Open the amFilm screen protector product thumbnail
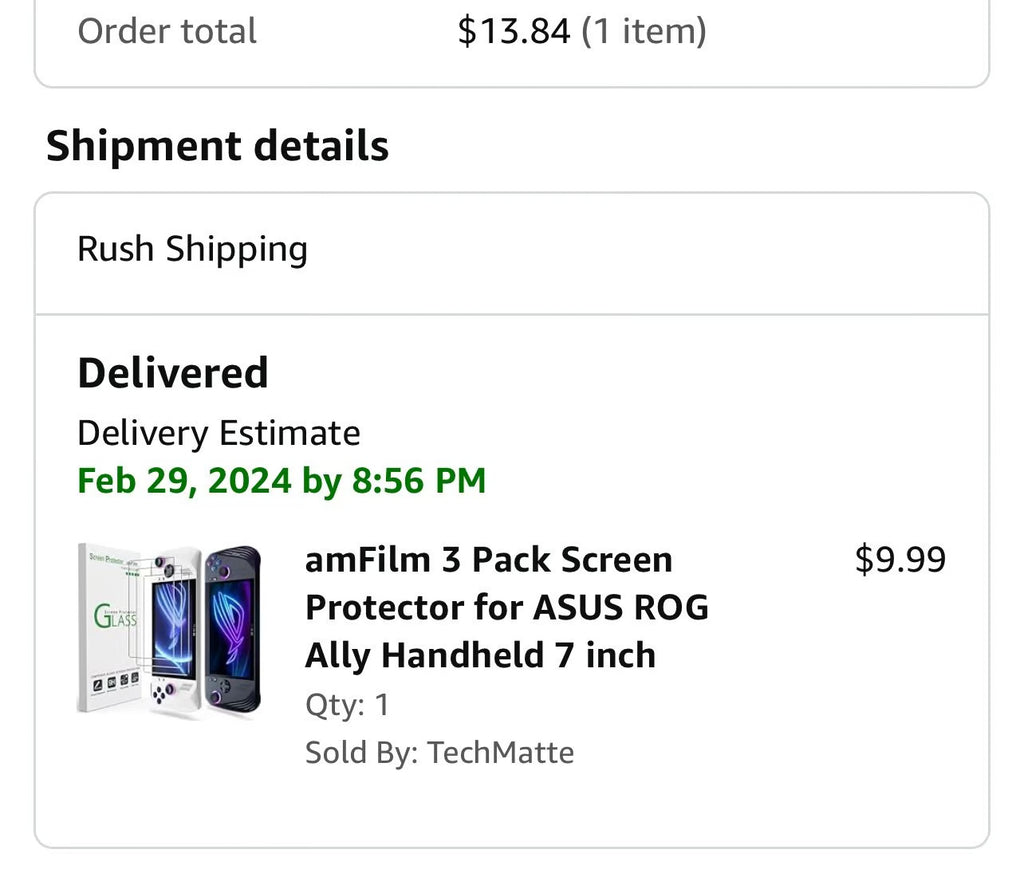 (x=169, y=630)
